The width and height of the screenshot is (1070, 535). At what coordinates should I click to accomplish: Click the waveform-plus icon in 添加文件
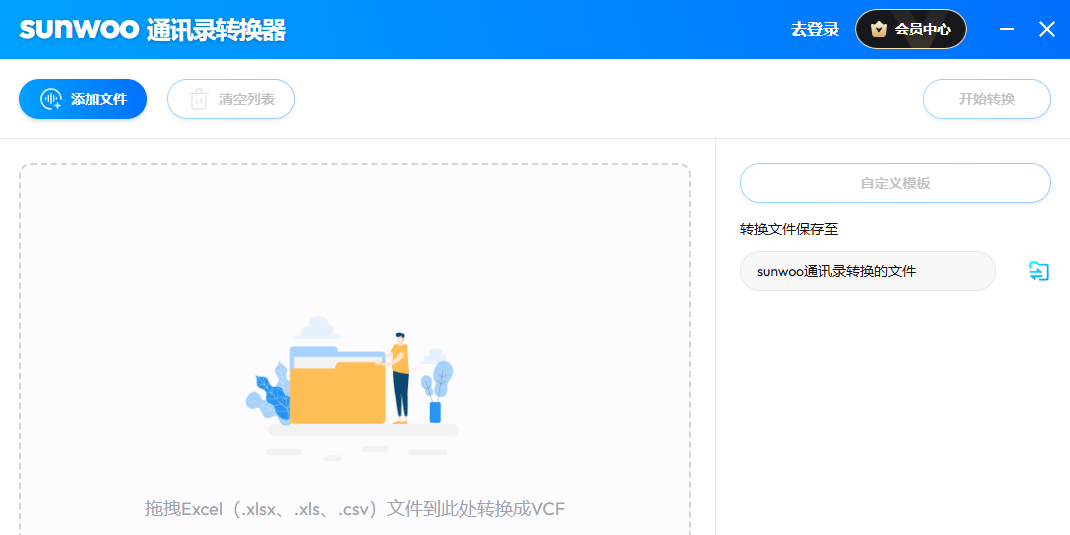pos(51,99)
